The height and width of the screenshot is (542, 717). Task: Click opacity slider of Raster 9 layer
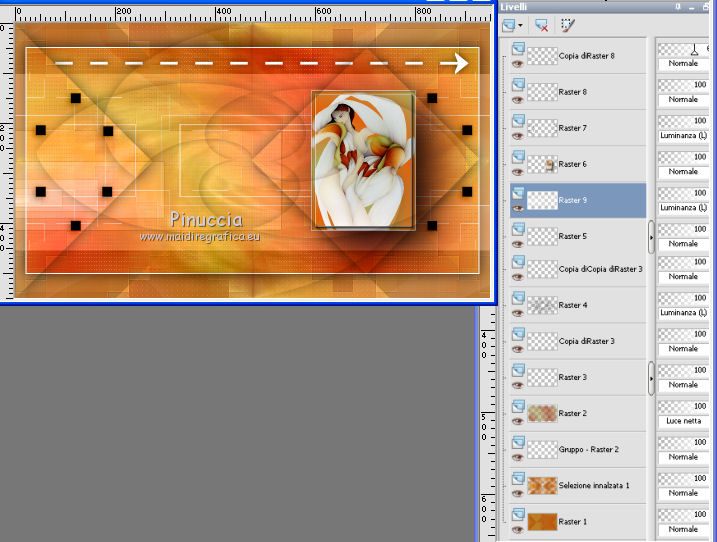click(684, 193)
